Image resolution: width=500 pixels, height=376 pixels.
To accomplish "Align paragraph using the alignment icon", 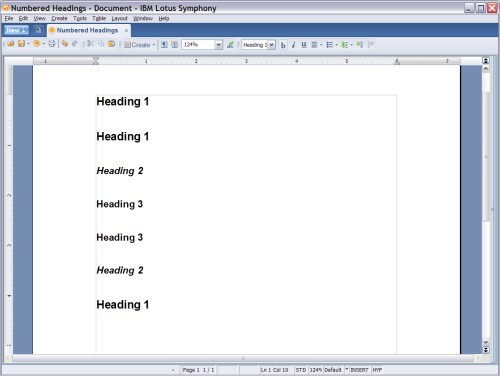I will (314, 45).
